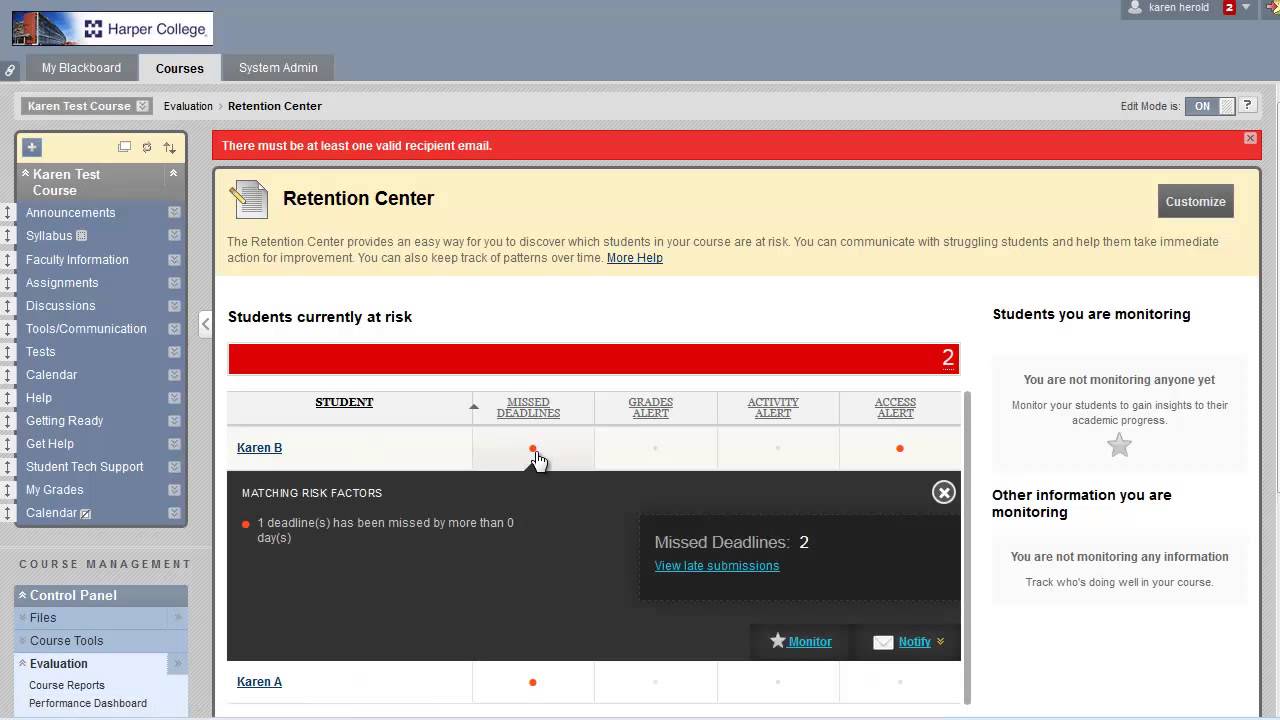
Task: Collapse the course menu side panel arrow
Action: tap(205, 323)
